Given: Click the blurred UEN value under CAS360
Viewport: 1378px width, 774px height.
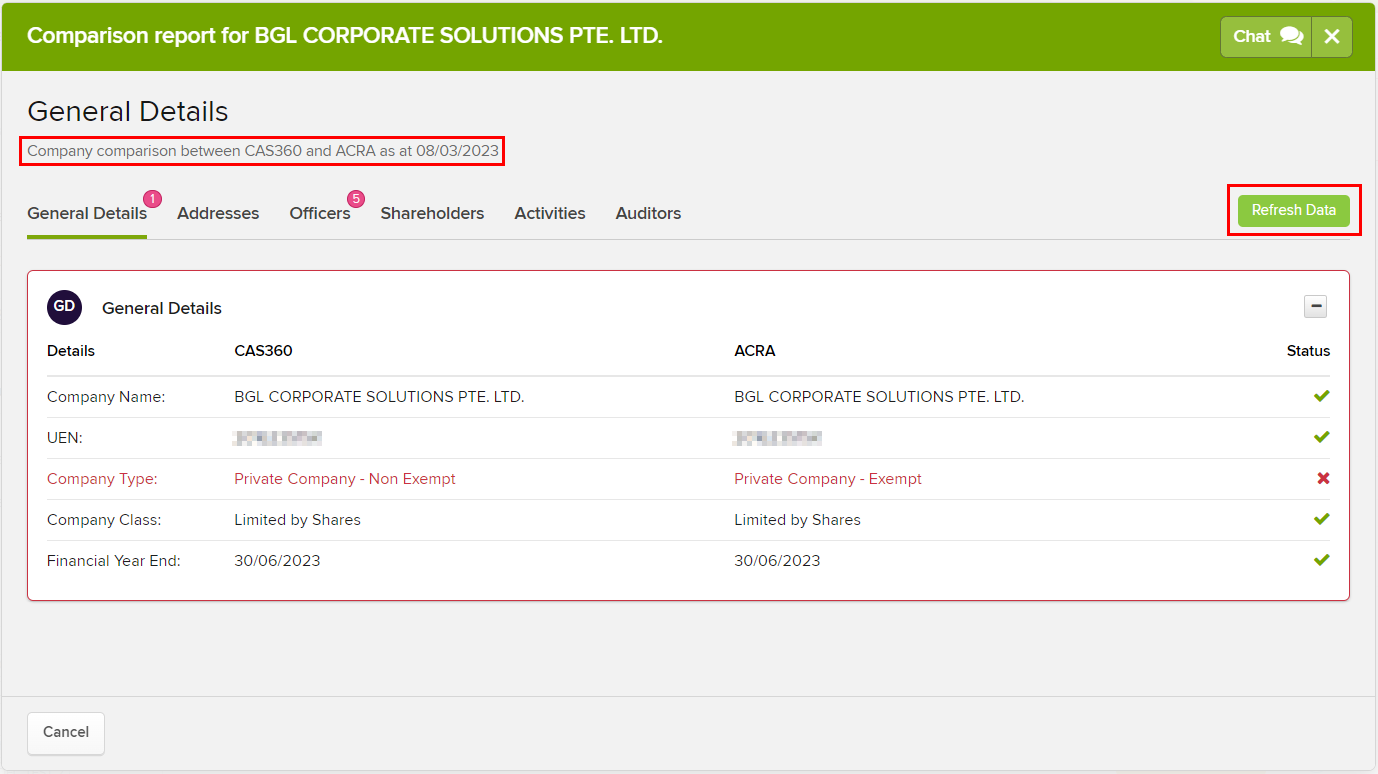Looking at the screenshot, I should [277, 438].
